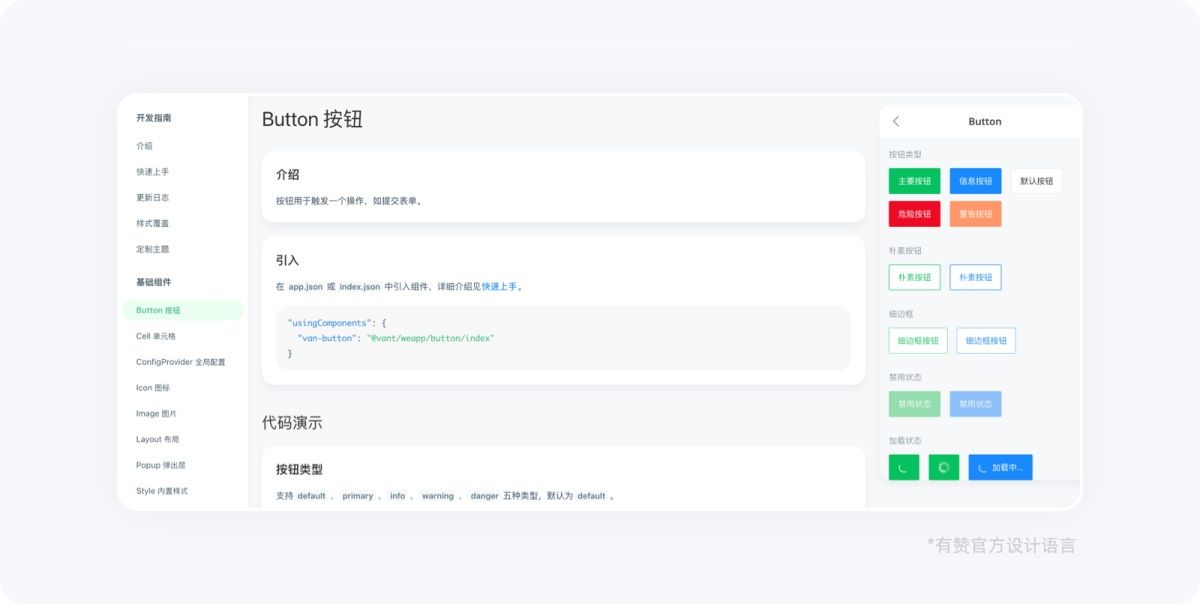The width and height of the screenshot is (1200, 604).
Task: Open 快速上手 in the sidebar
Action: pyautogui.click(x=153, y=172)
